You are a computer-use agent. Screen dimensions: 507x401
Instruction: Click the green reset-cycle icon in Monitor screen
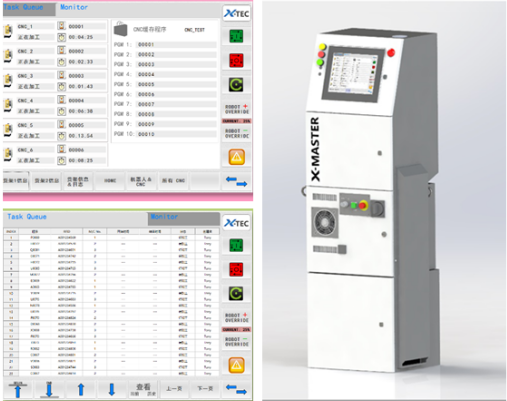click(236, 85)
